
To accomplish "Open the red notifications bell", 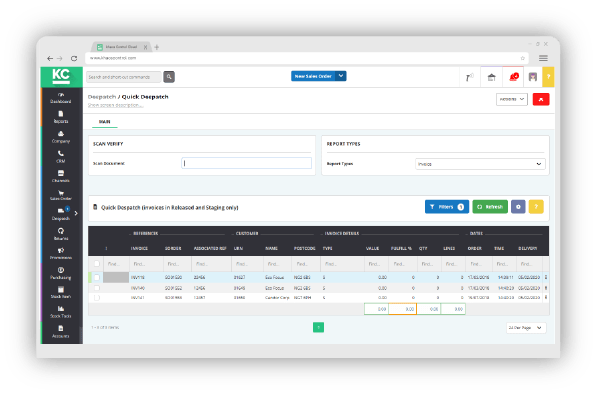I will click(514, 77).
